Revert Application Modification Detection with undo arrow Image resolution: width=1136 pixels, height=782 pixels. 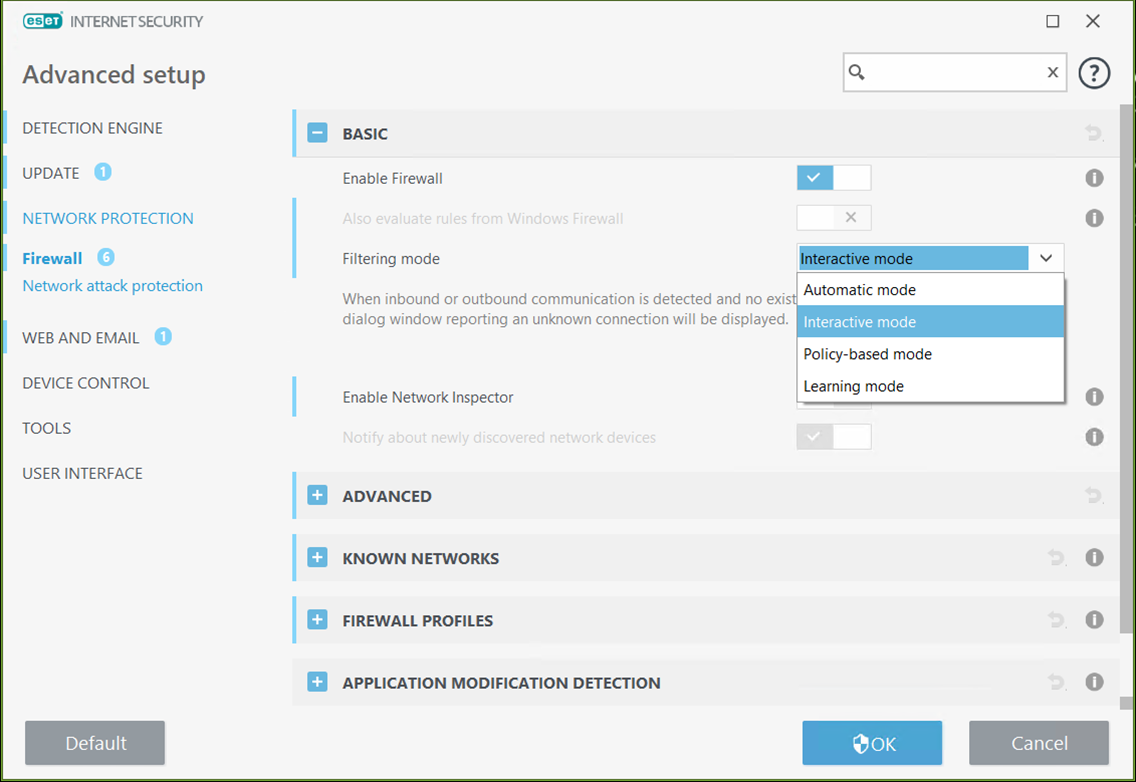[1056, 683]
